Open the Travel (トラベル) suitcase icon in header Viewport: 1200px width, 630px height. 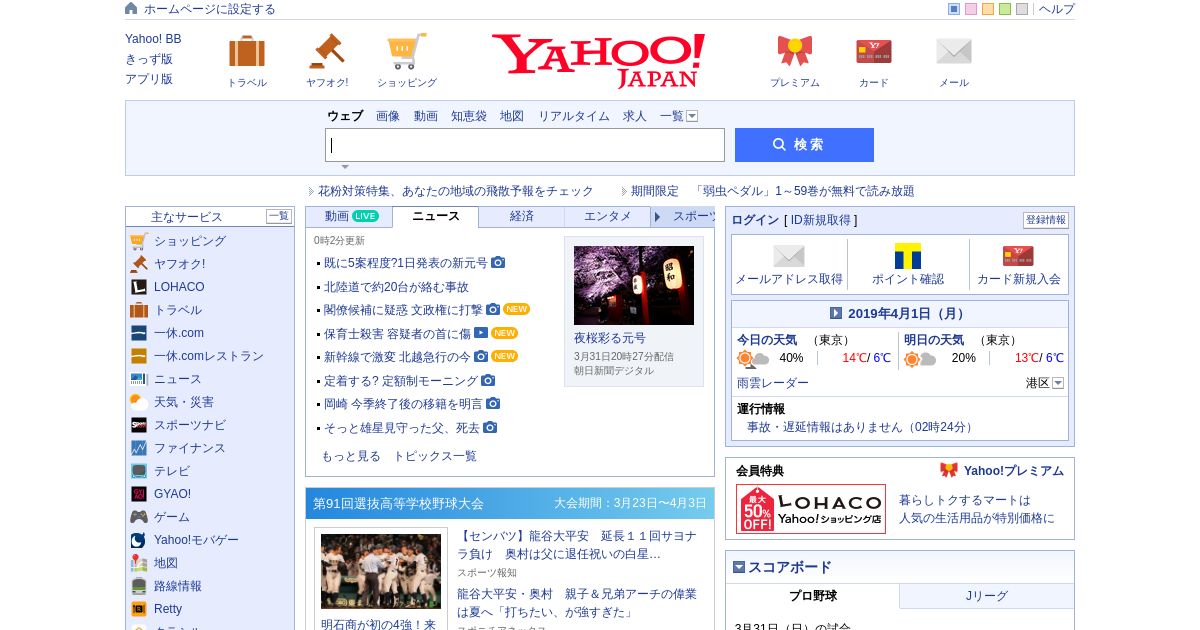247,51
